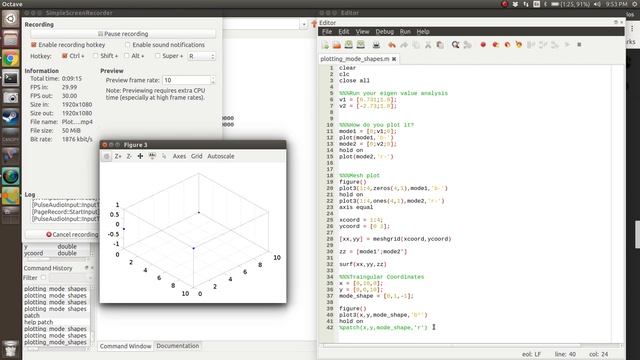The width and height of the screenshot is (640, 360).
Task: Click the Next Breakpoint icon in Editor
Action: 495,44
